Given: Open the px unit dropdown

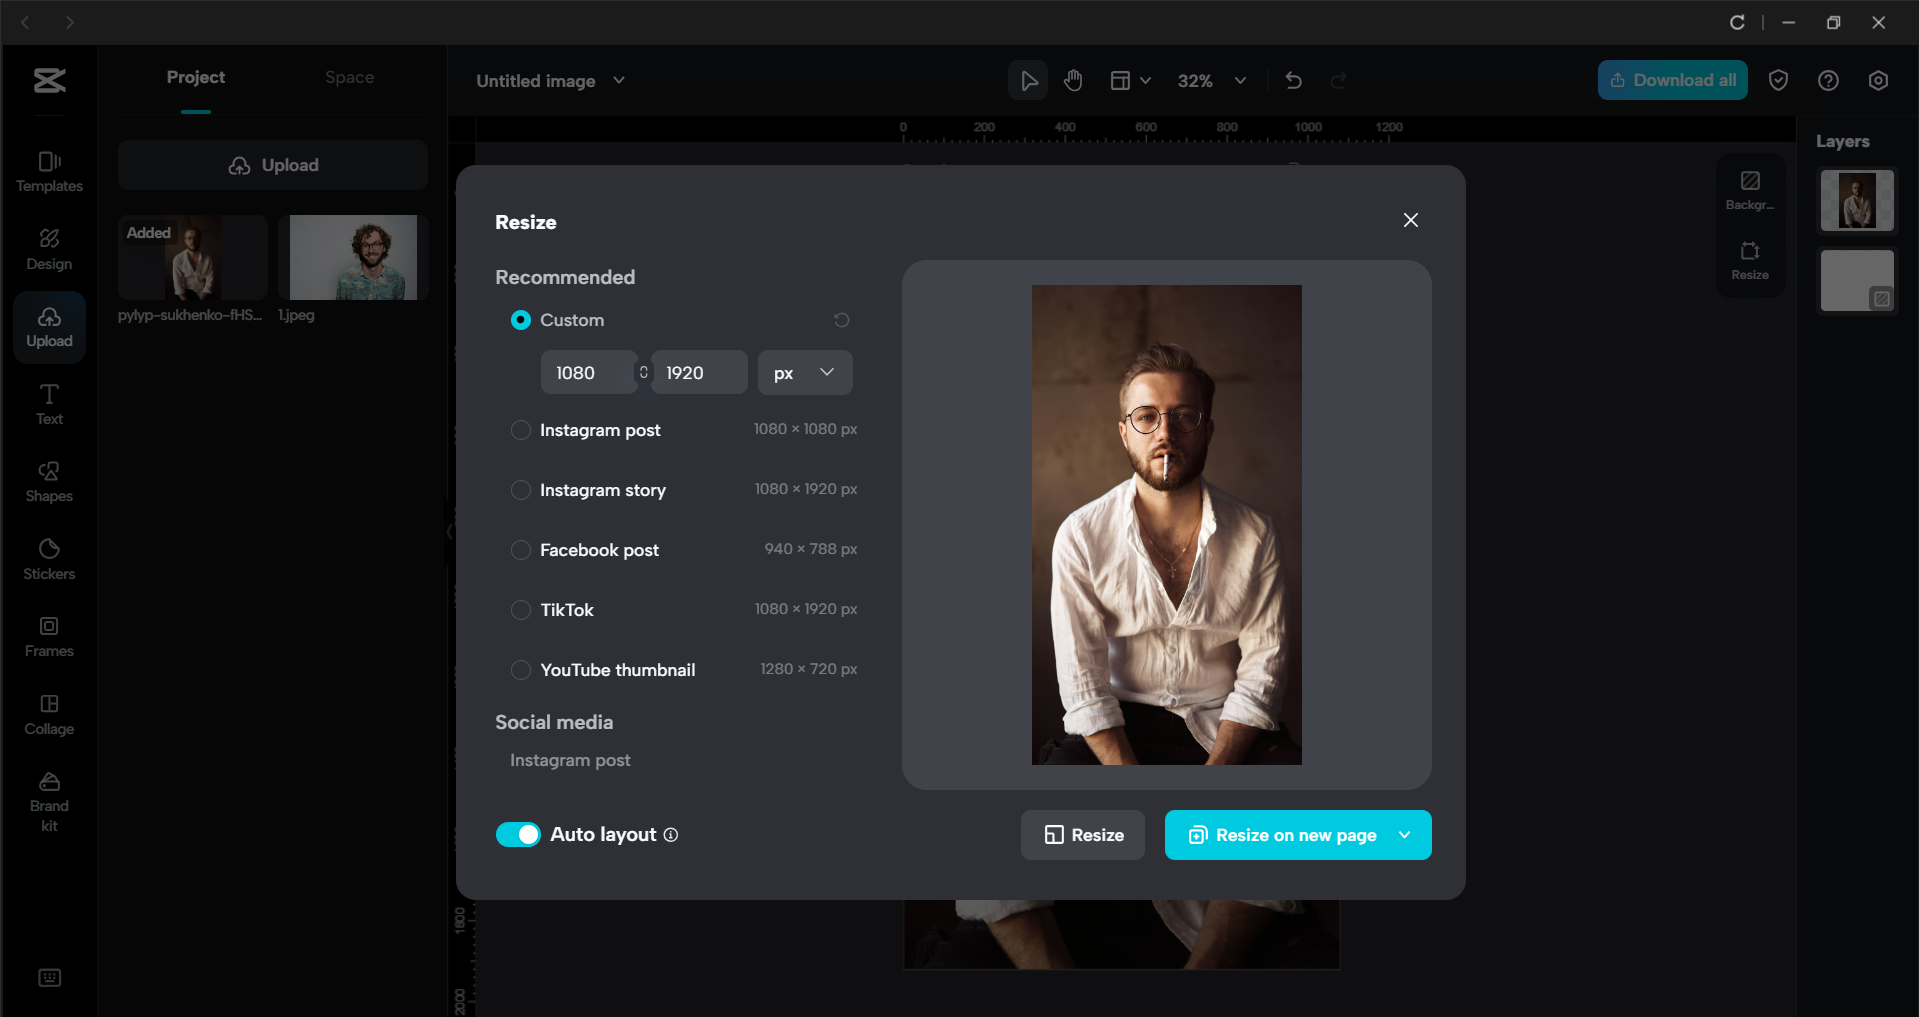Looking at the screenshot, I should (804, 372).
